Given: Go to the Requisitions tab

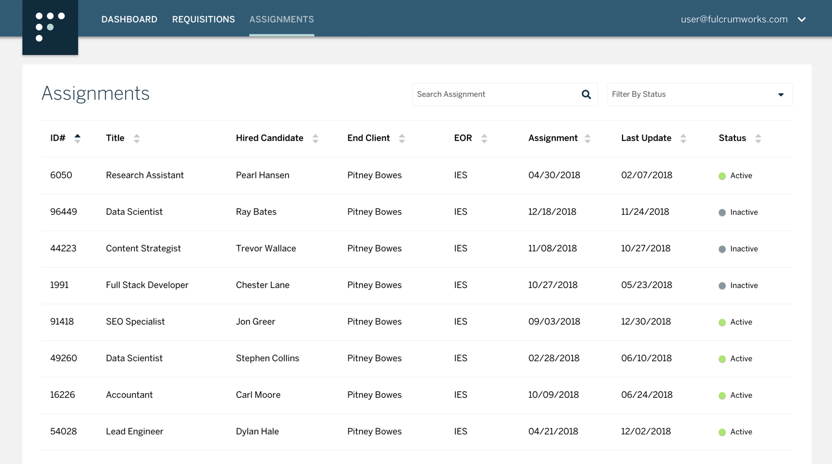Looking at the screenshot, I should [203, 20].
